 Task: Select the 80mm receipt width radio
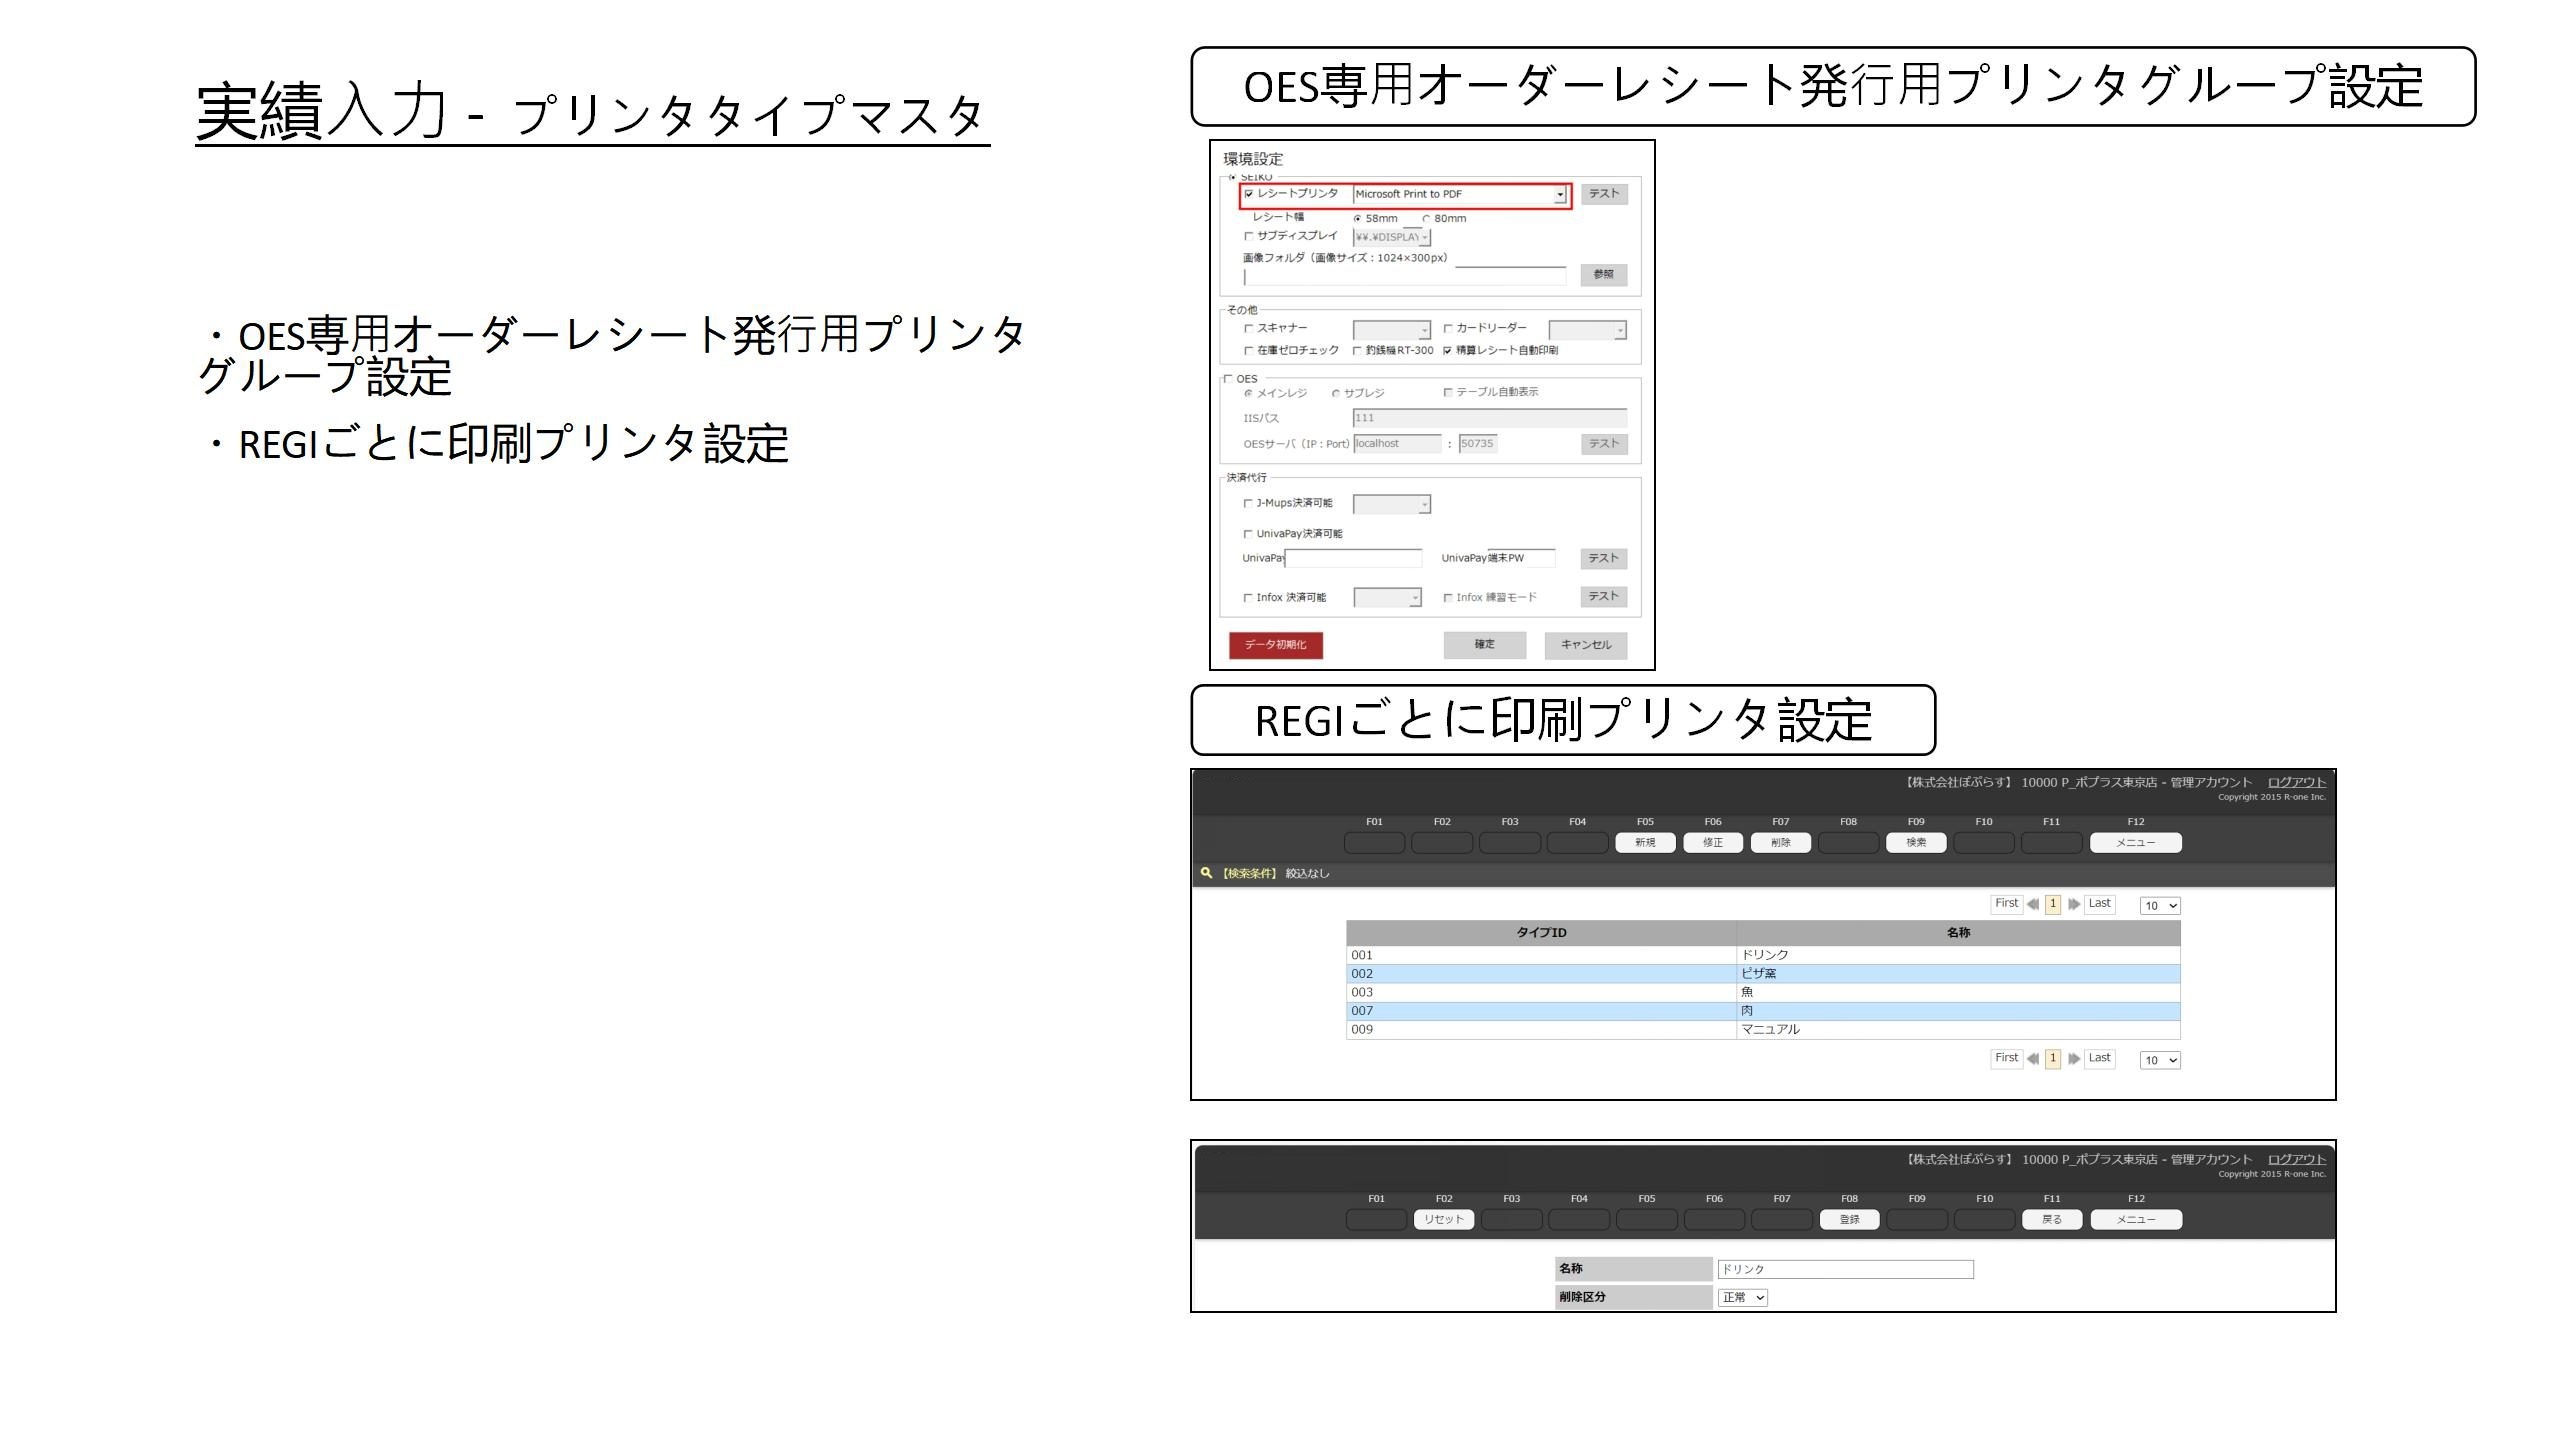click(1426, 219)
